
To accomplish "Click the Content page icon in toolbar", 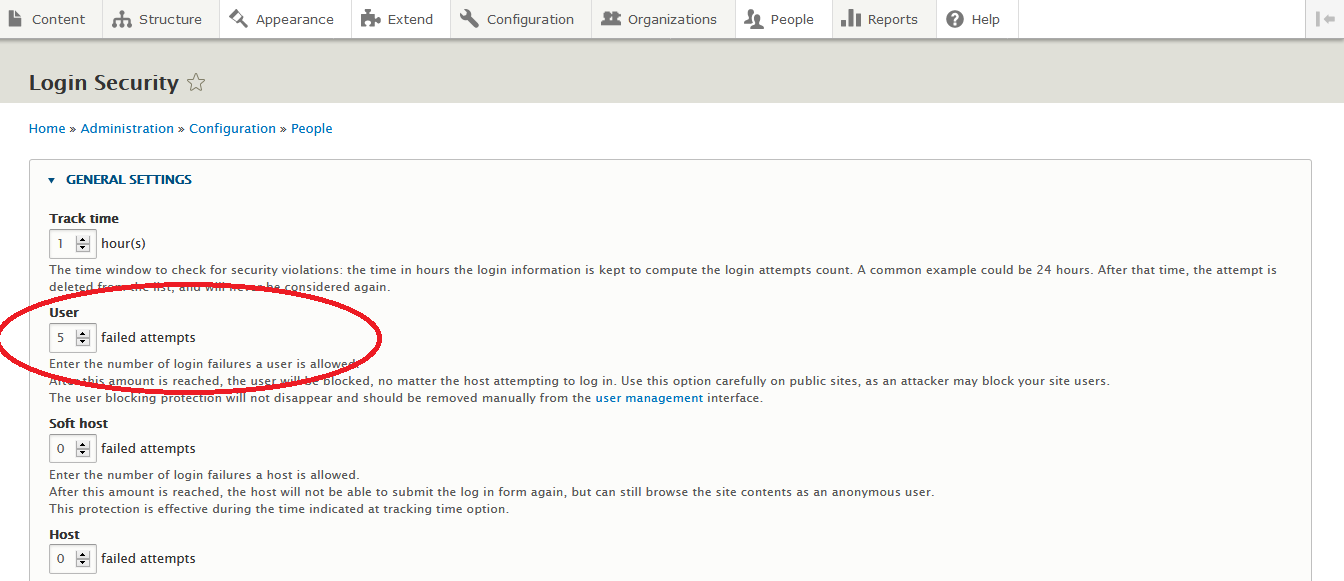I will tap(15, 19).
